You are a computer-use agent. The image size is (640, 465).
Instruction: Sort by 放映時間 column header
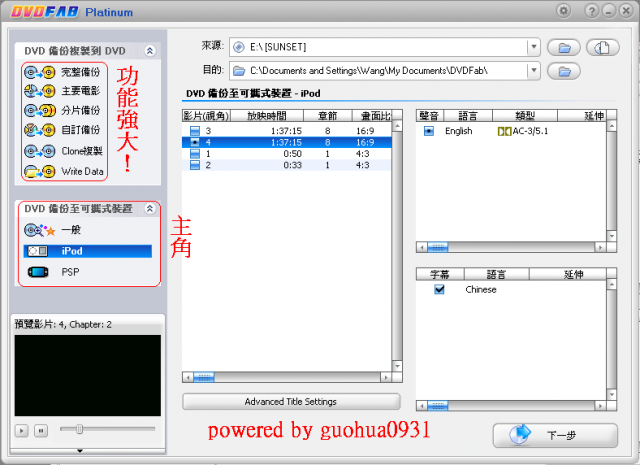(267, 116)
